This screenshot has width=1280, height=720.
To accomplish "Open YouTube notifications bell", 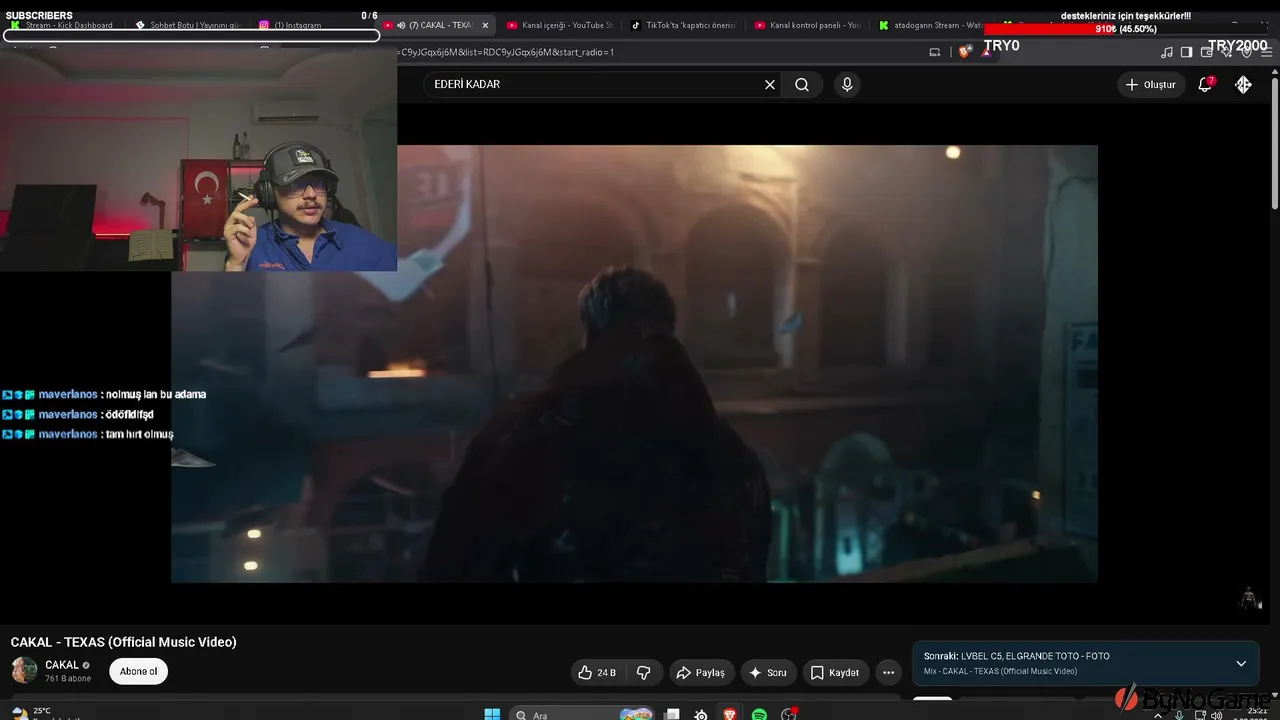I will [x=1205, y=85].
